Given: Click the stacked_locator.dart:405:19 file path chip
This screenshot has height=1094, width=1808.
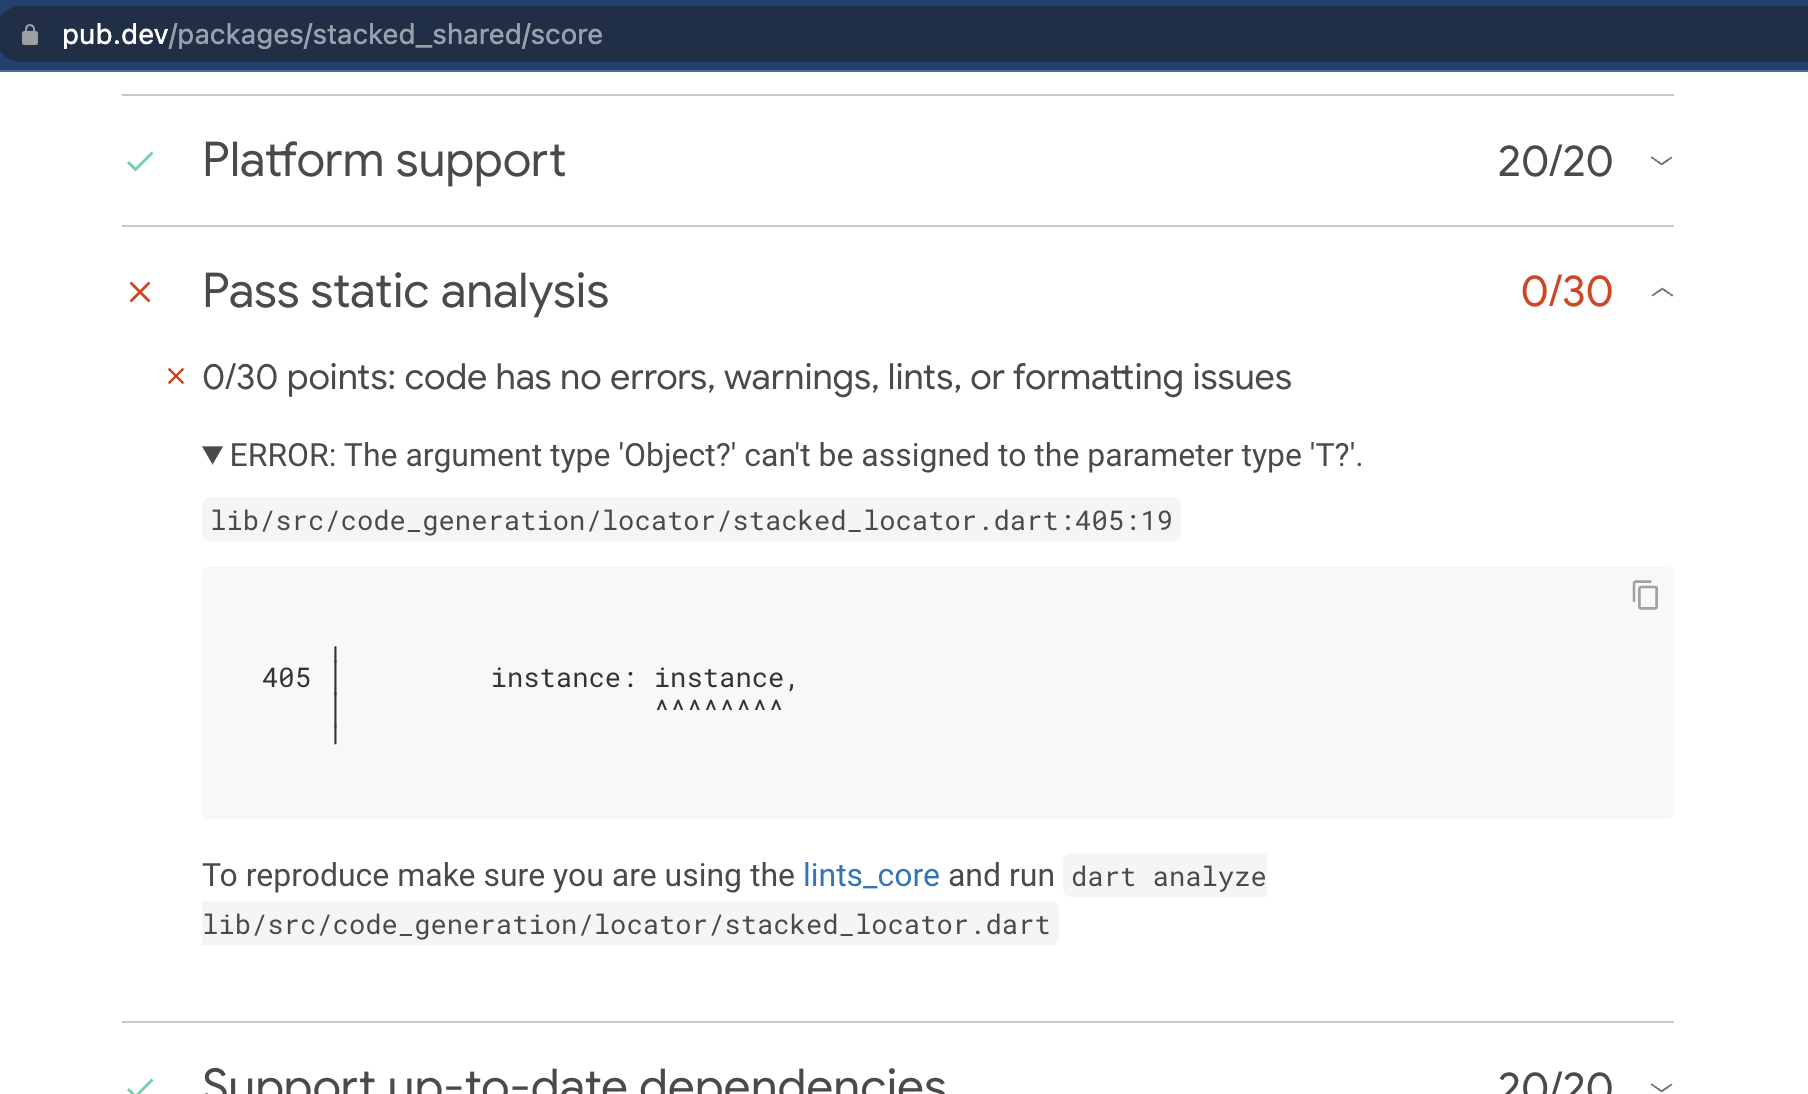Looking at the screenshot, I should coord(691,520).
